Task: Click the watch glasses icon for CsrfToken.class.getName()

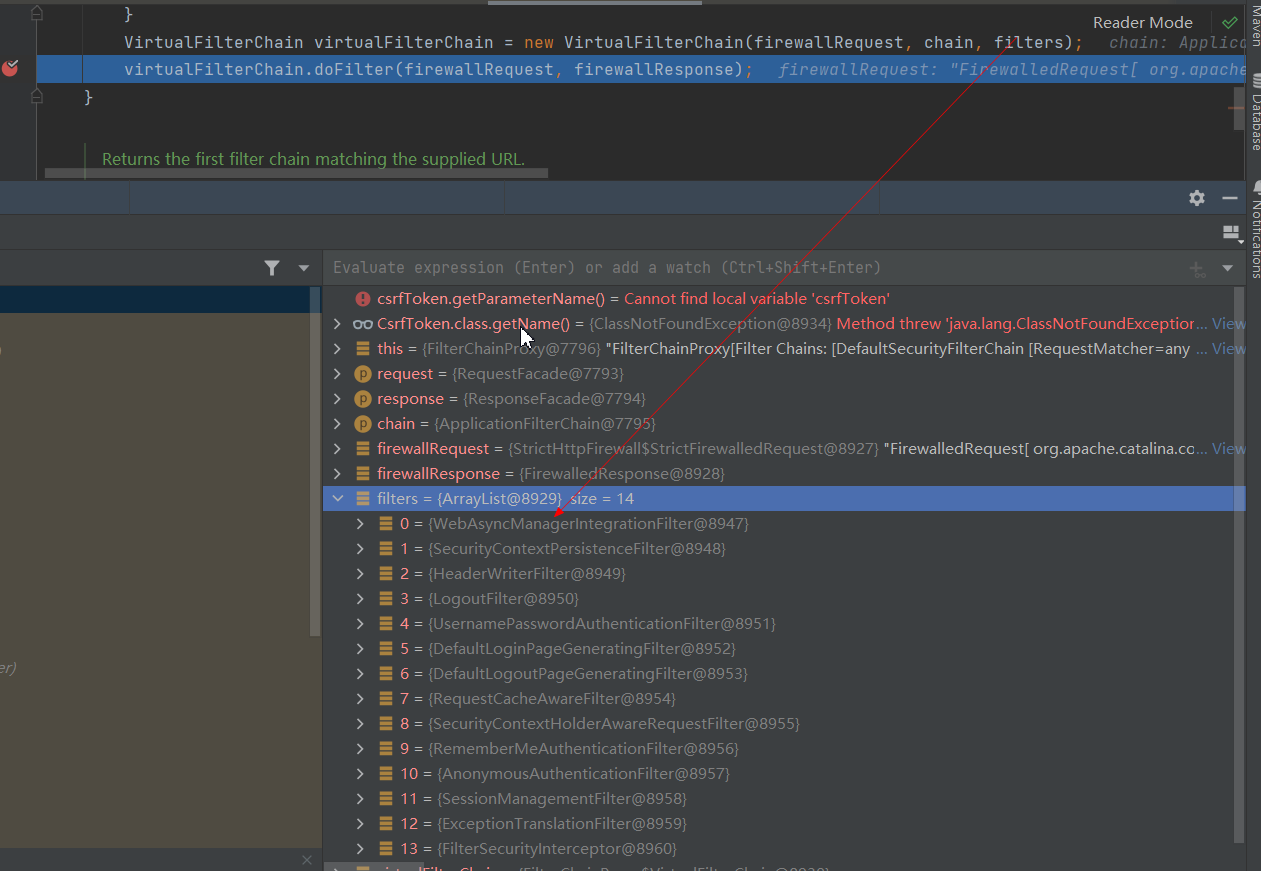Action: pos(363,323)
